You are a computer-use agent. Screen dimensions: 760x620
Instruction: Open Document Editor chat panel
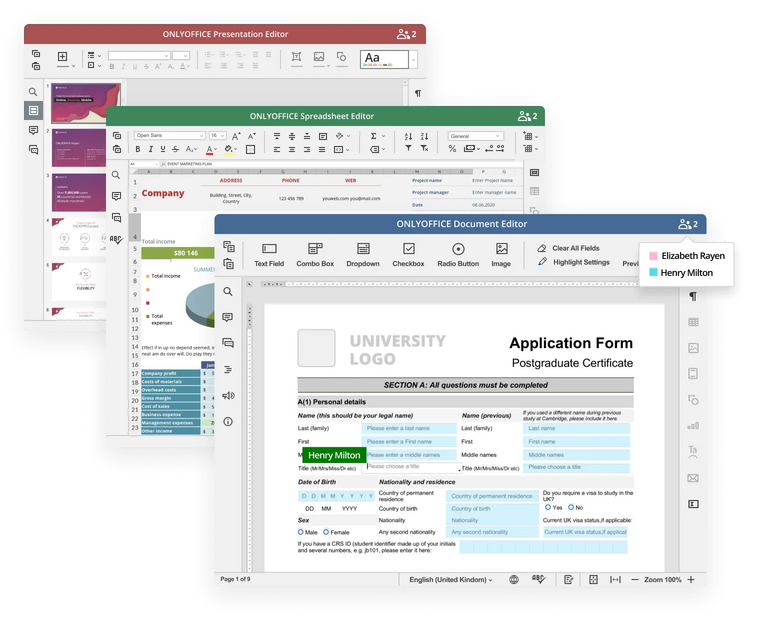(228, 343)
